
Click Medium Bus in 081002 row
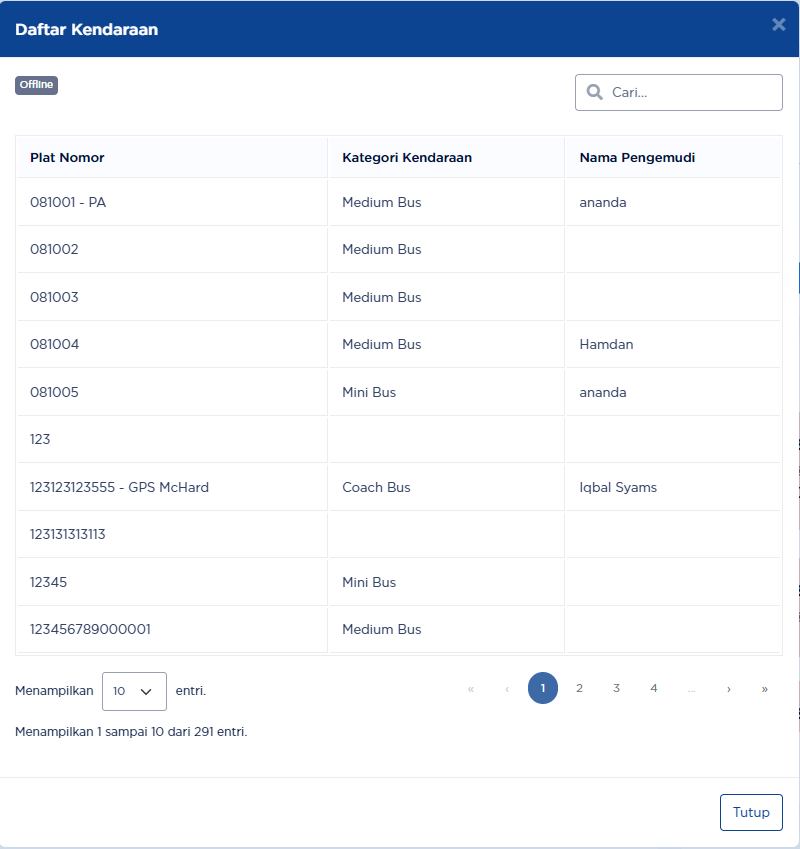tap(382, 250)
